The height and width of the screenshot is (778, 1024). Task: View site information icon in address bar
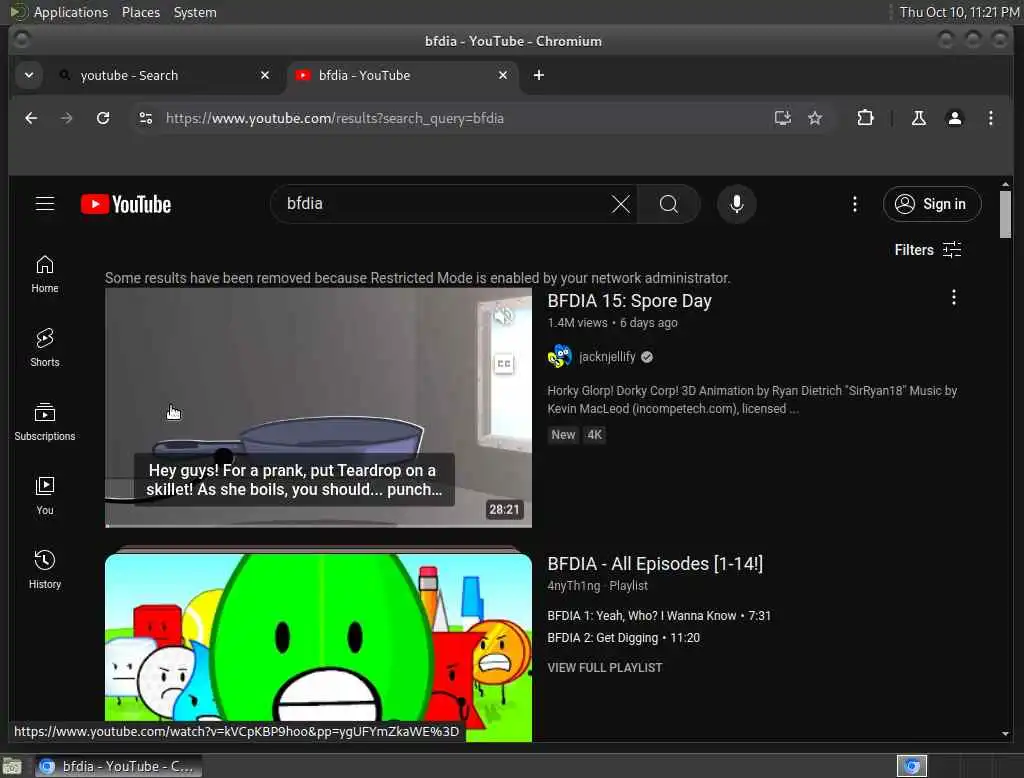pyautogui.click(x=146, y=118)
